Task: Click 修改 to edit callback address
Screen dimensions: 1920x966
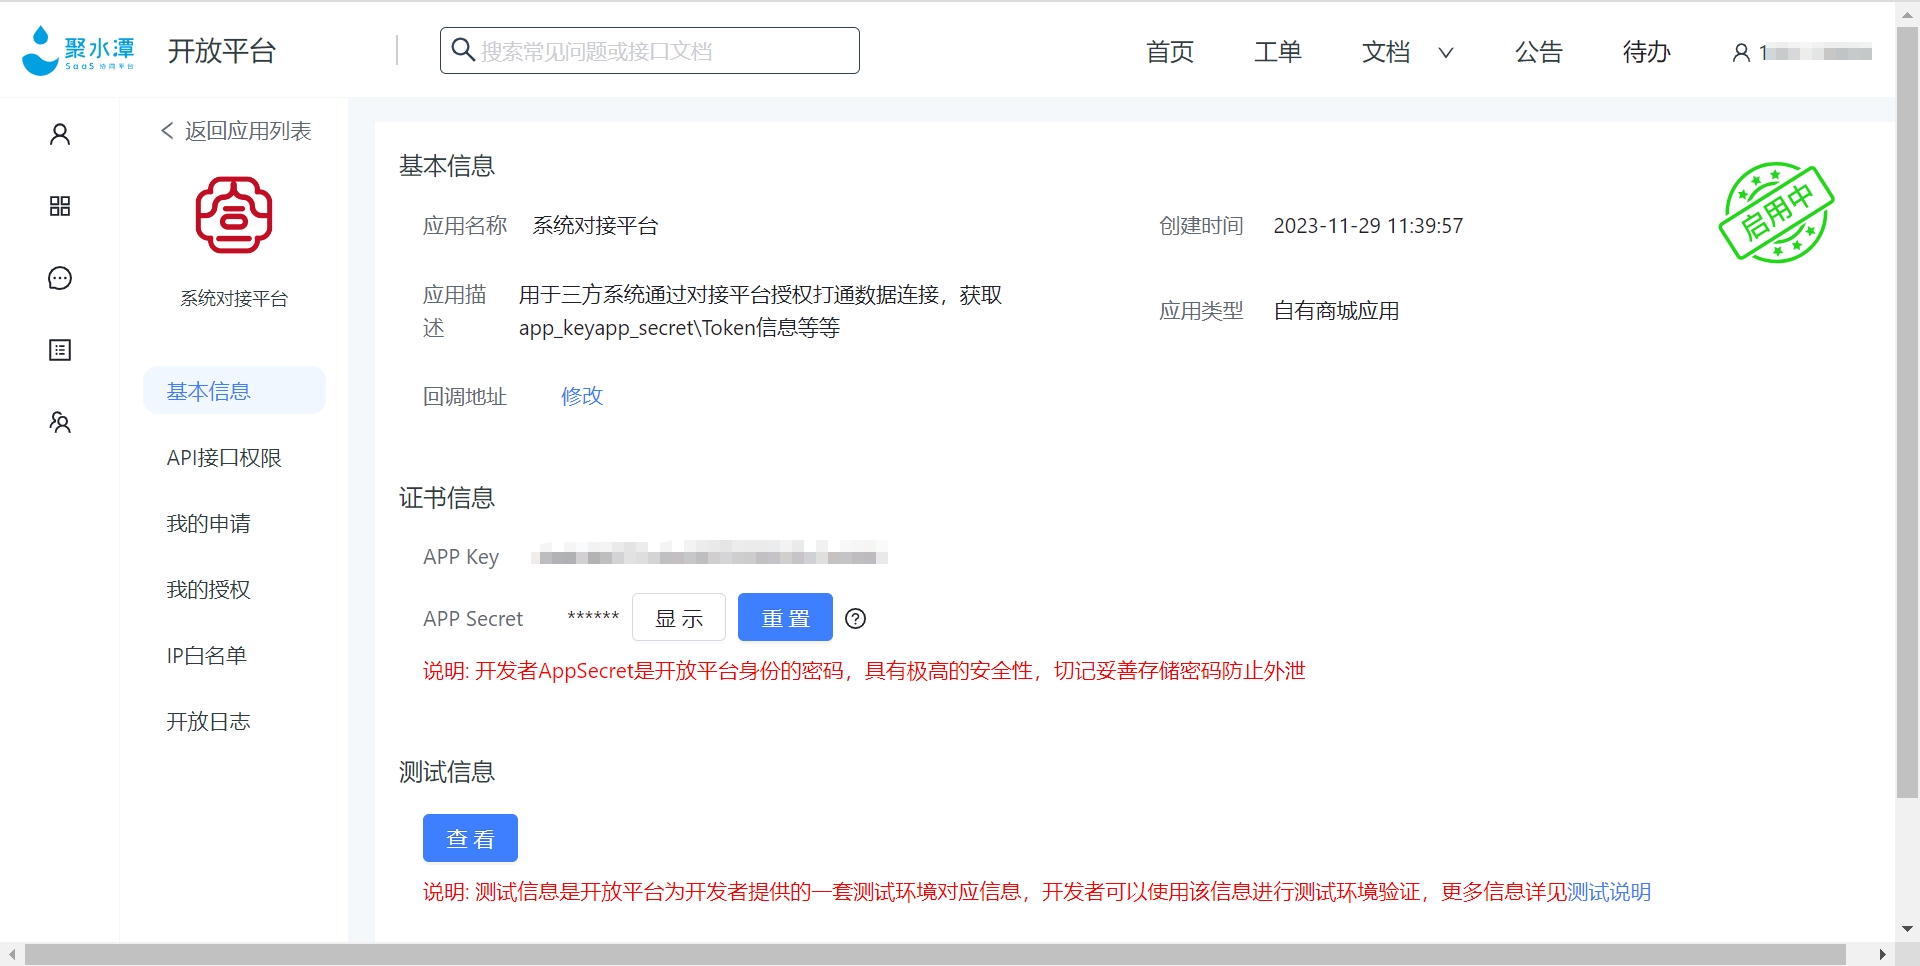Action: tap(582, 396)
